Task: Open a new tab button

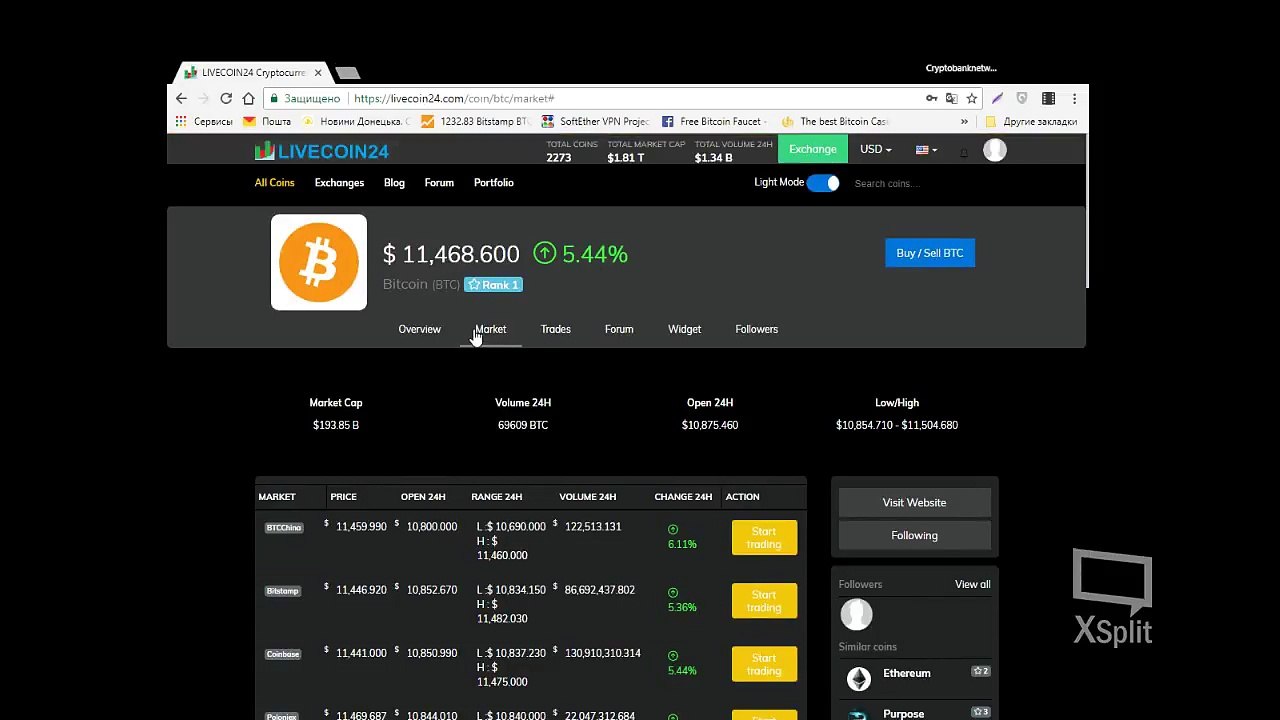Action: (347, 73)
